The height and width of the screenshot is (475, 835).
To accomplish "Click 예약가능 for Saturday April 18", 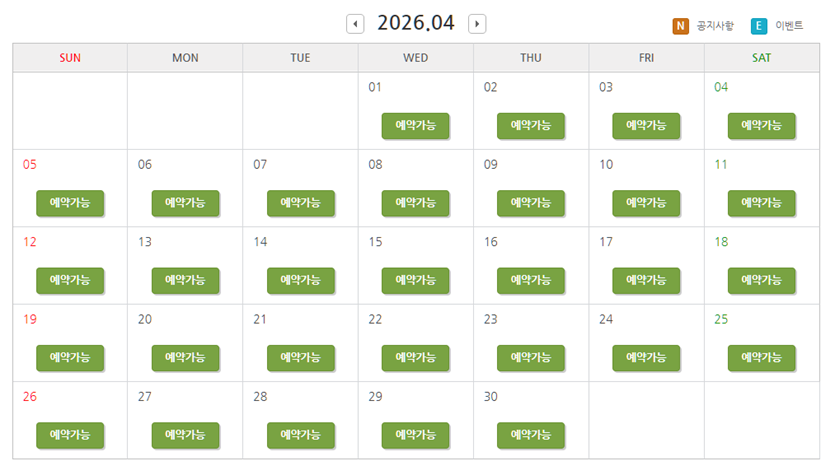I will click(762, 280).
